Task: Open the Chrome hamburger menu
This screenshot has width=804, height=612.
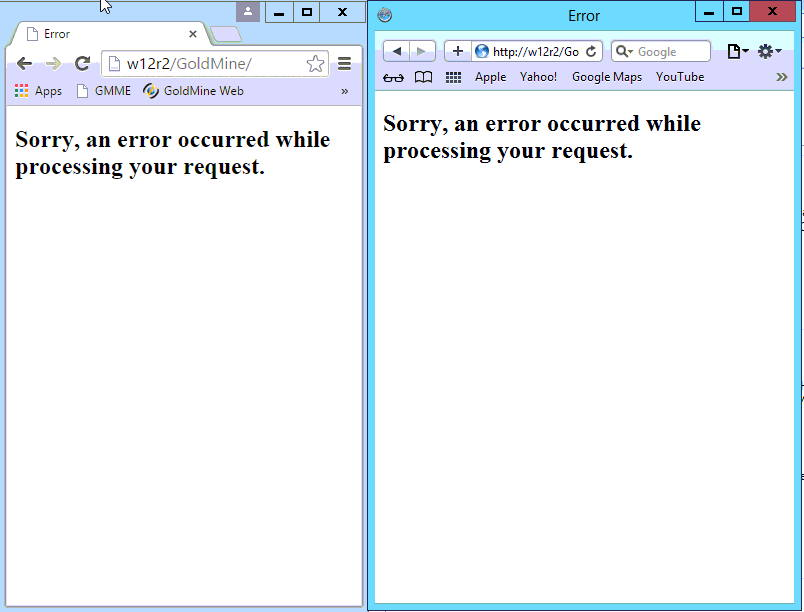Action: click(344, 62)
